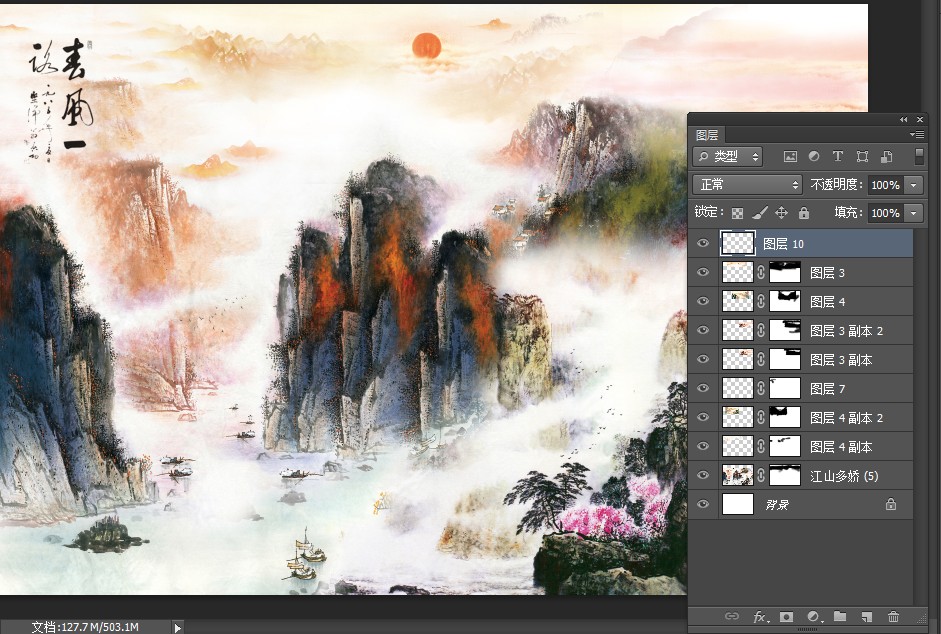The image size is (941, 634).
Task: Click the mask link icon on 图层 4
Action: 761,301
